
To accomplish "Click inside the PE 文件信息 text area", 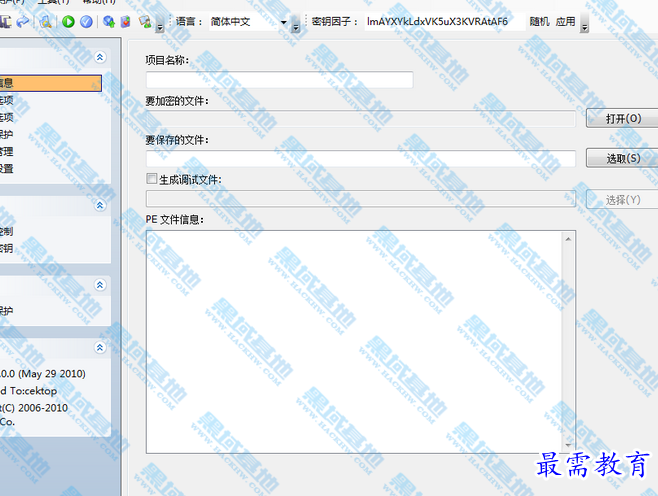I will click(354, 342).
